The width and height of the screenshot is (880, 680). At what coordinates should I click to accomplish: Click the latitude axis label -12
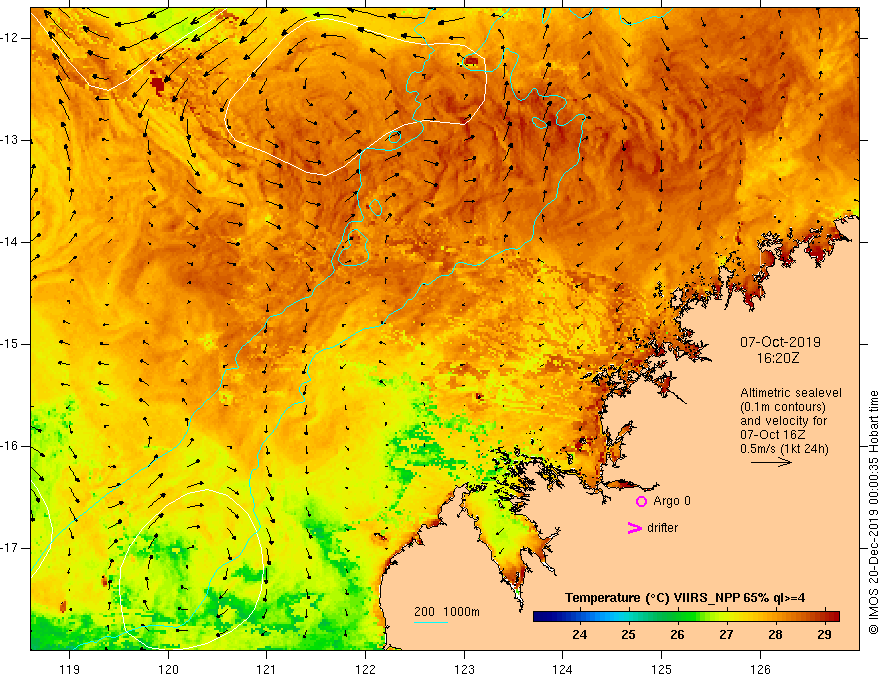(x=10, y=38)
